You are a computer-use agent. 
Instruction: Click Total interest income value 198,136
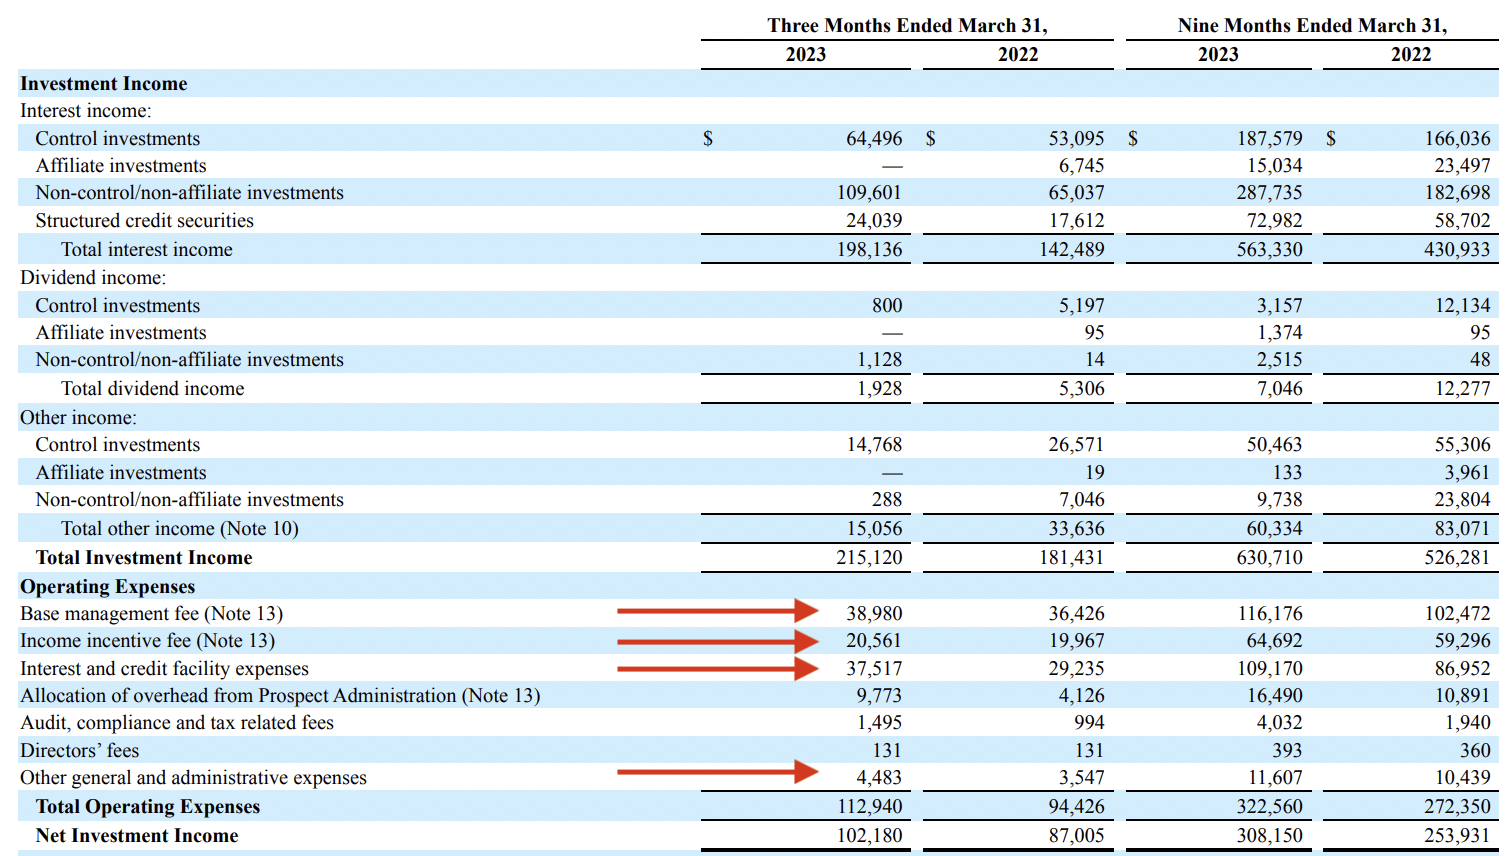869,250
